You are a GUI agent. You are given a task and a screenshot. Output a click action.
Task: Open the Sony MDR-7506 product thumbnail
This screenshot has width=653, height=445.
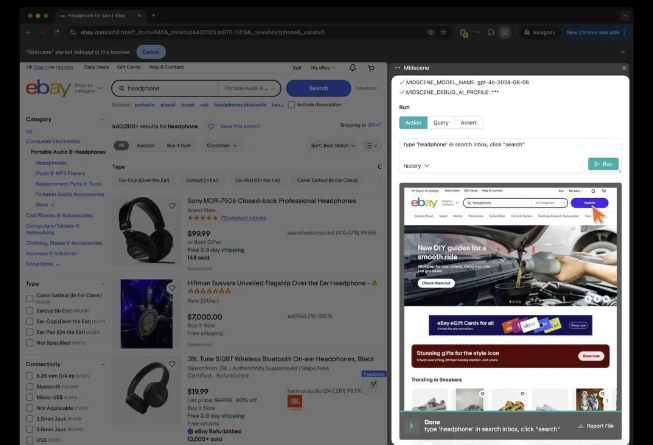click(x=146, y=231)
